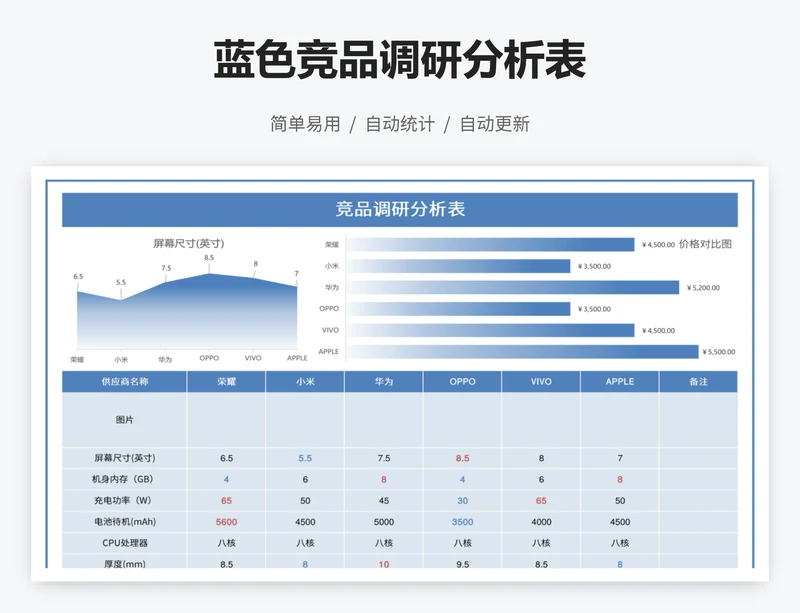Select the blue 30 charging cell for OPPO
Image resolution: width=800 pixels, height=613 pixels.
pyautogui.click(x=462, y=501)
